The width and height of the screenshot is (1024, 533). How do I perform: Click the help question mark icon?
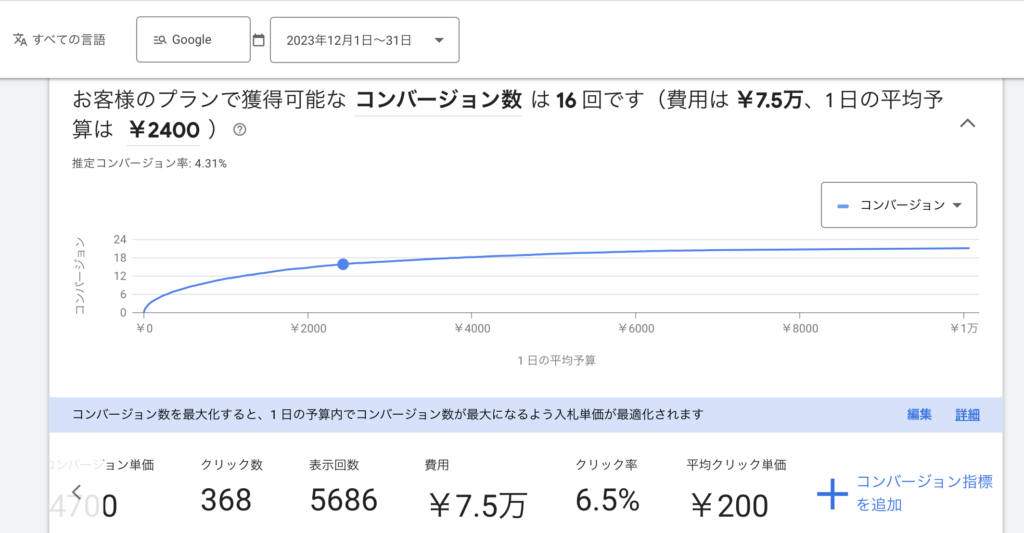tap(239, 130)
